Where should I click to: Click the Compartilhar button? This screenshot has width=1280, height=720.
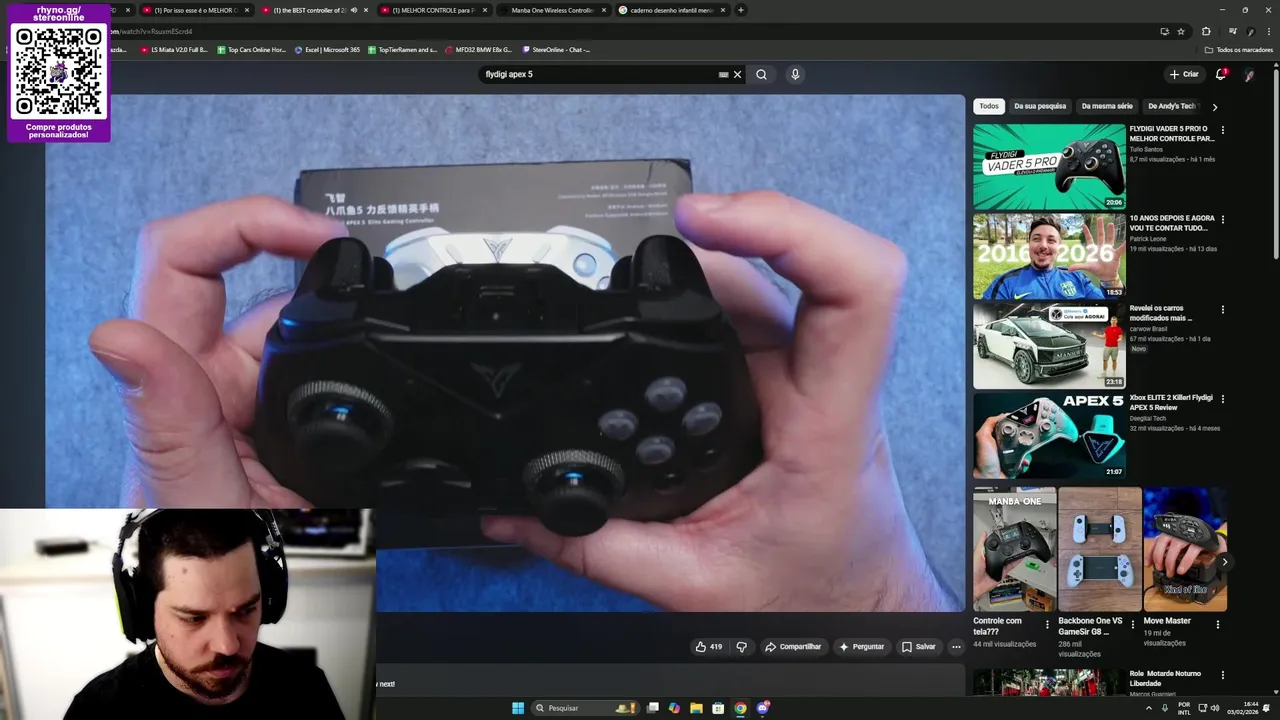tap(793, 647)
